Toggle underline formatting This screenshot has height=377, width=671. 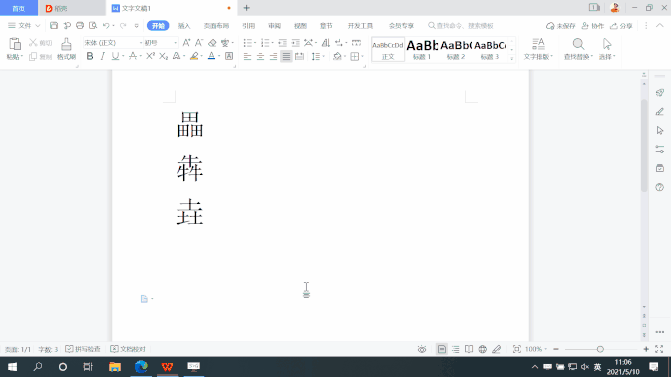click(x=115, y=56)
